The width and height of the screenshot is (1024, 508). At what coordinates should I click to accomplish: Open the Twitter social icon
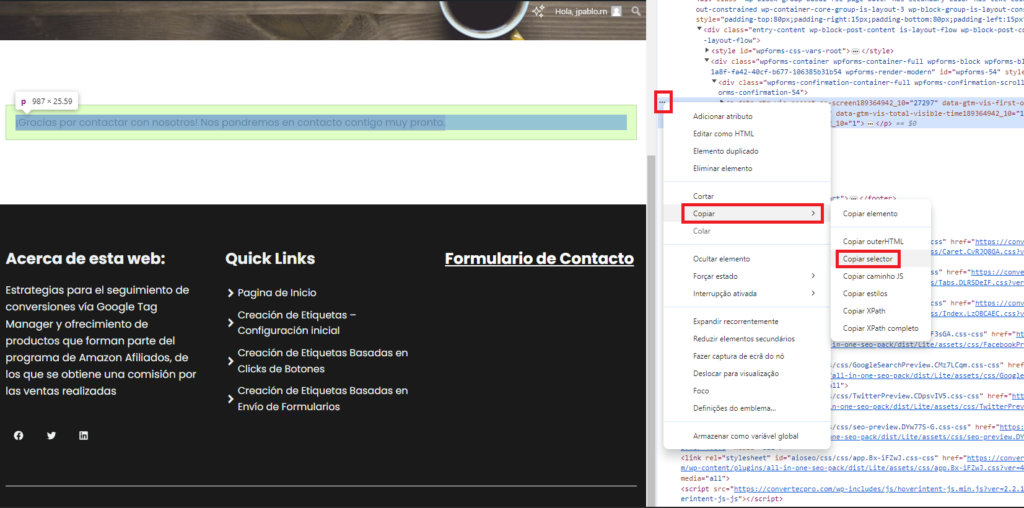click(x=51, y=435)
